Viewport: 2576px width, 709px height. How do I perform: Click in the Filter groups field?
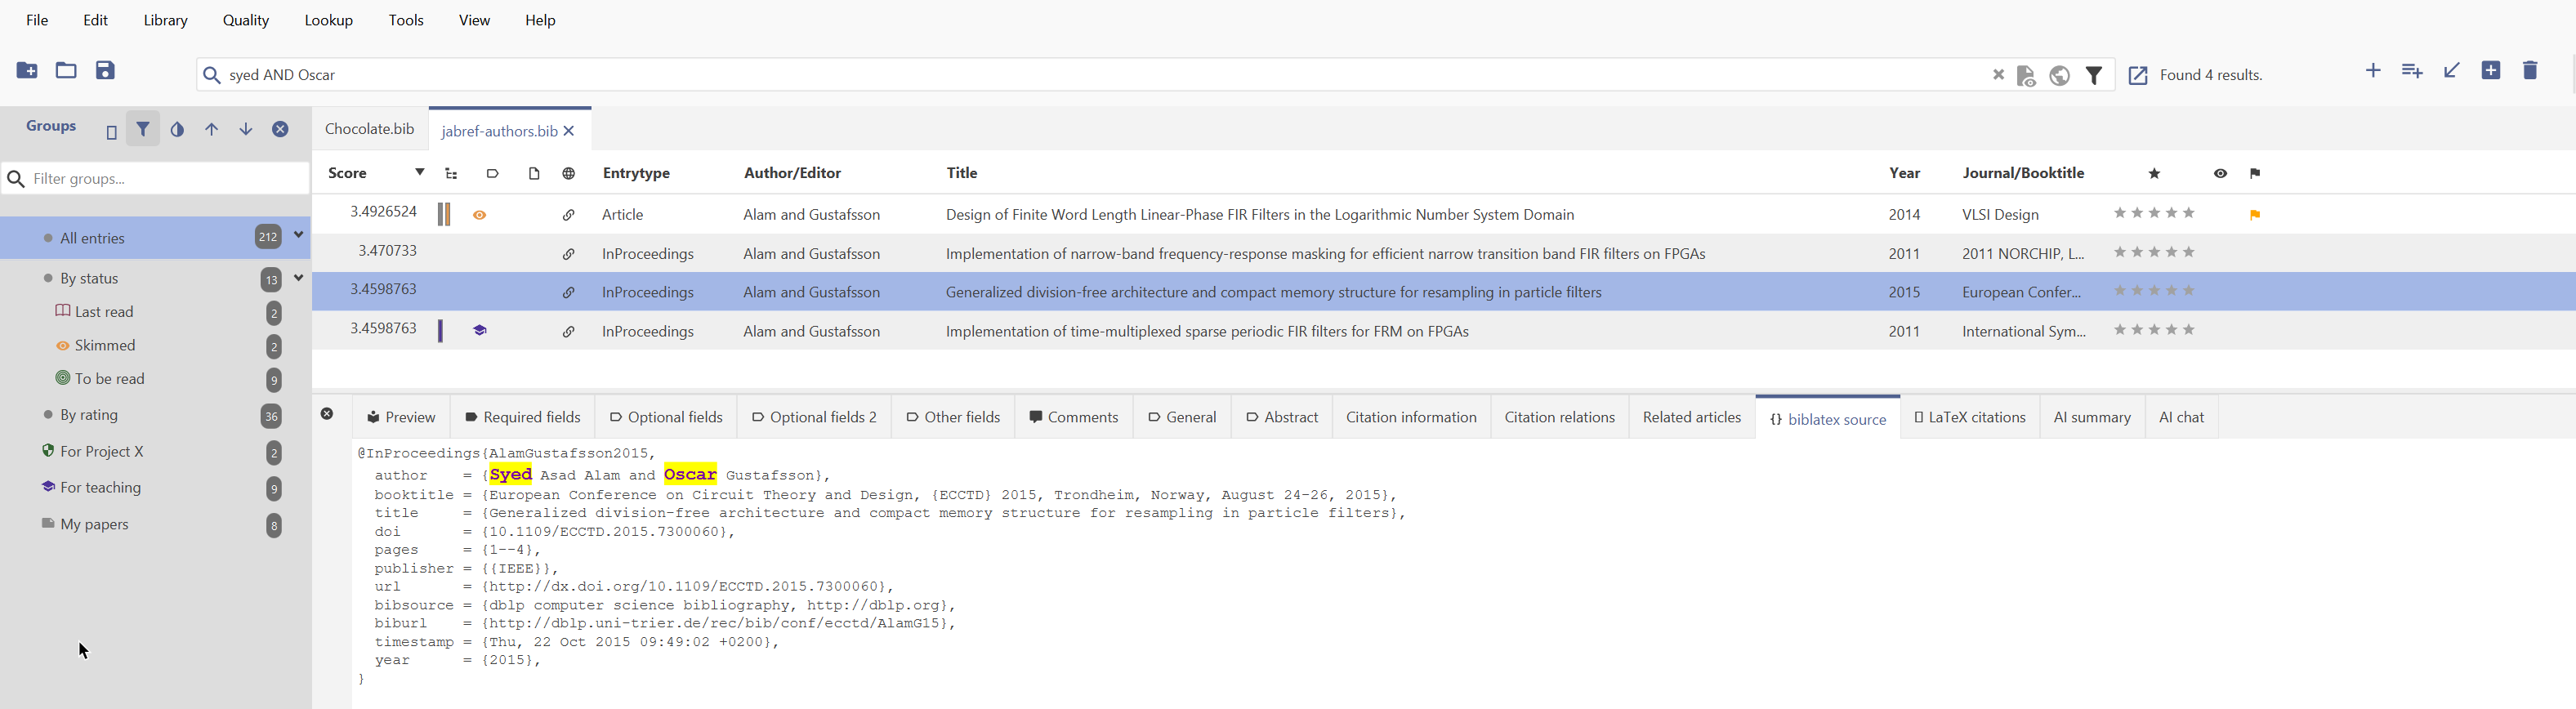coord(156,179)
